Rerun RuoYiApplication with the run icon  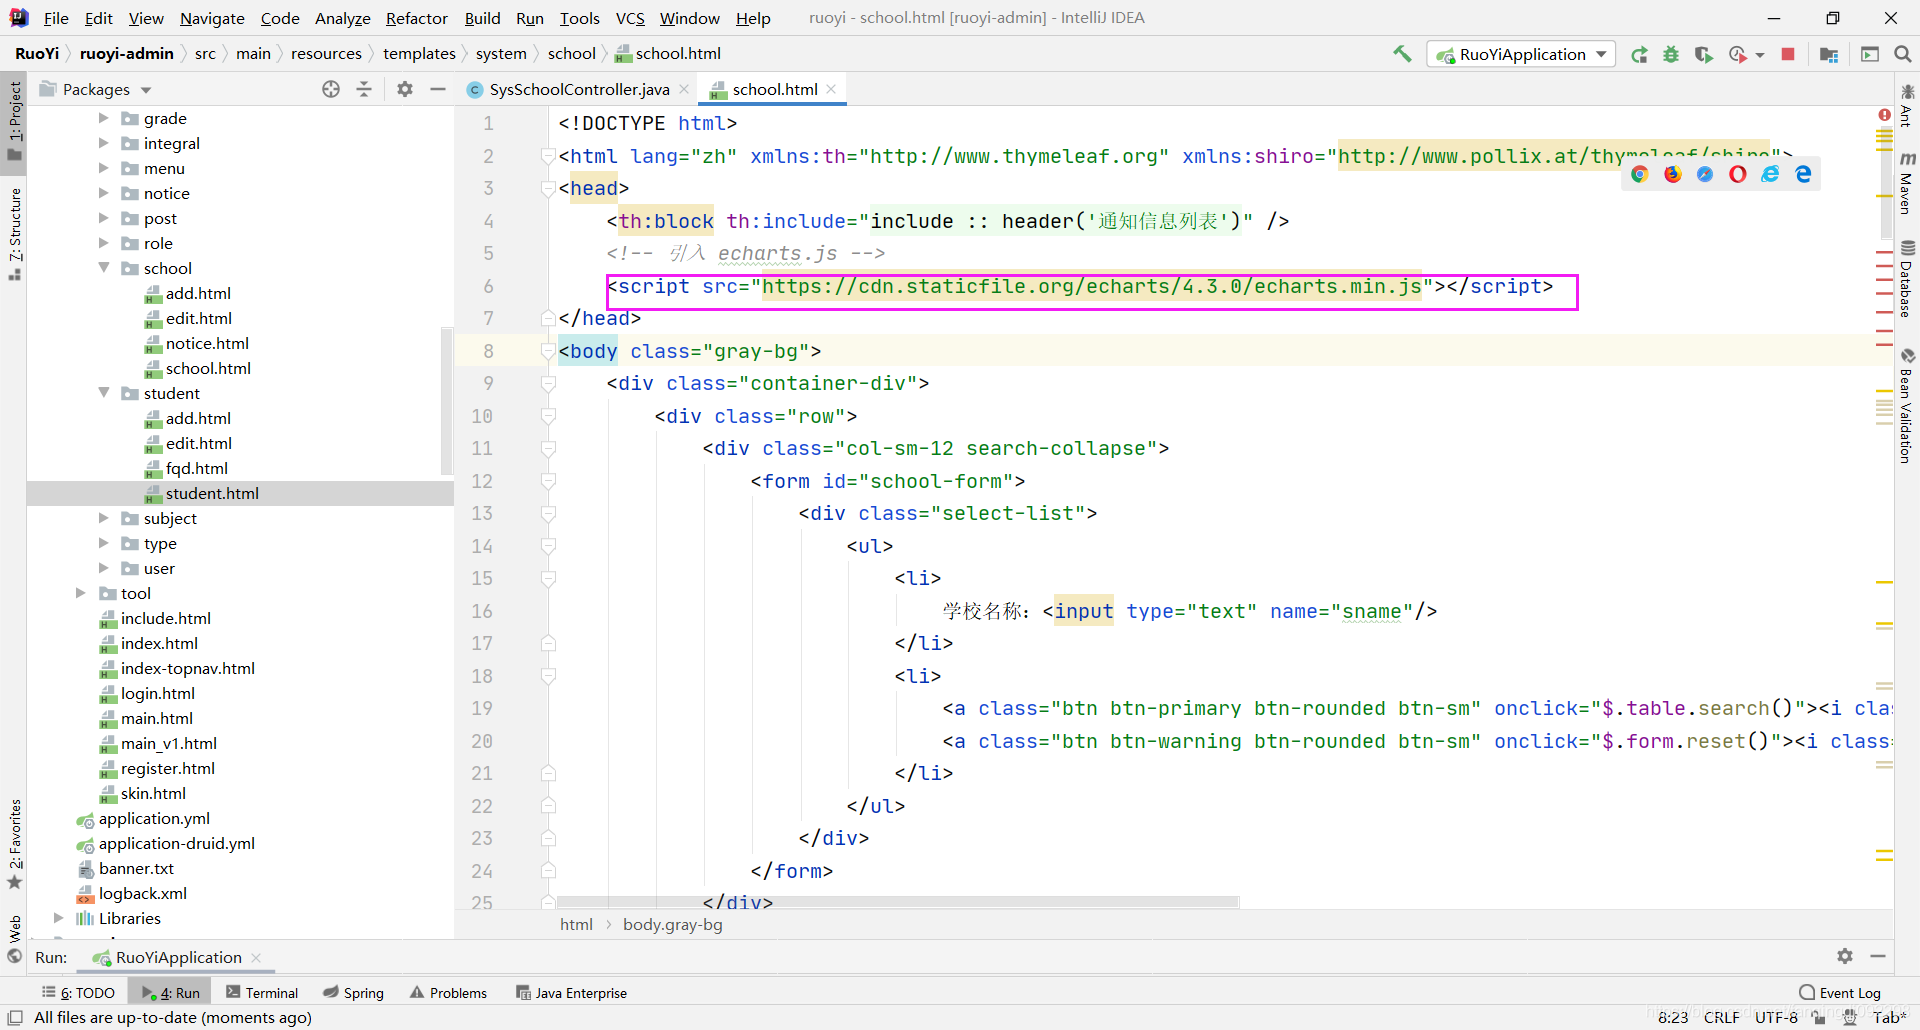click(1639, 55)
